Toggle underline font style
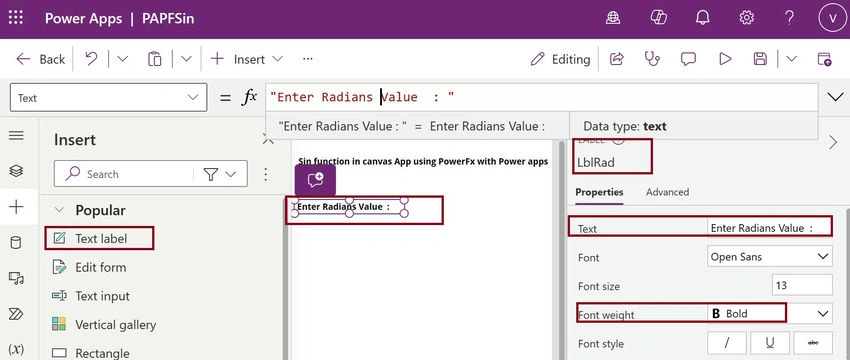The width and height of the screenshot is (850, 360). click(x=770, y=343)
